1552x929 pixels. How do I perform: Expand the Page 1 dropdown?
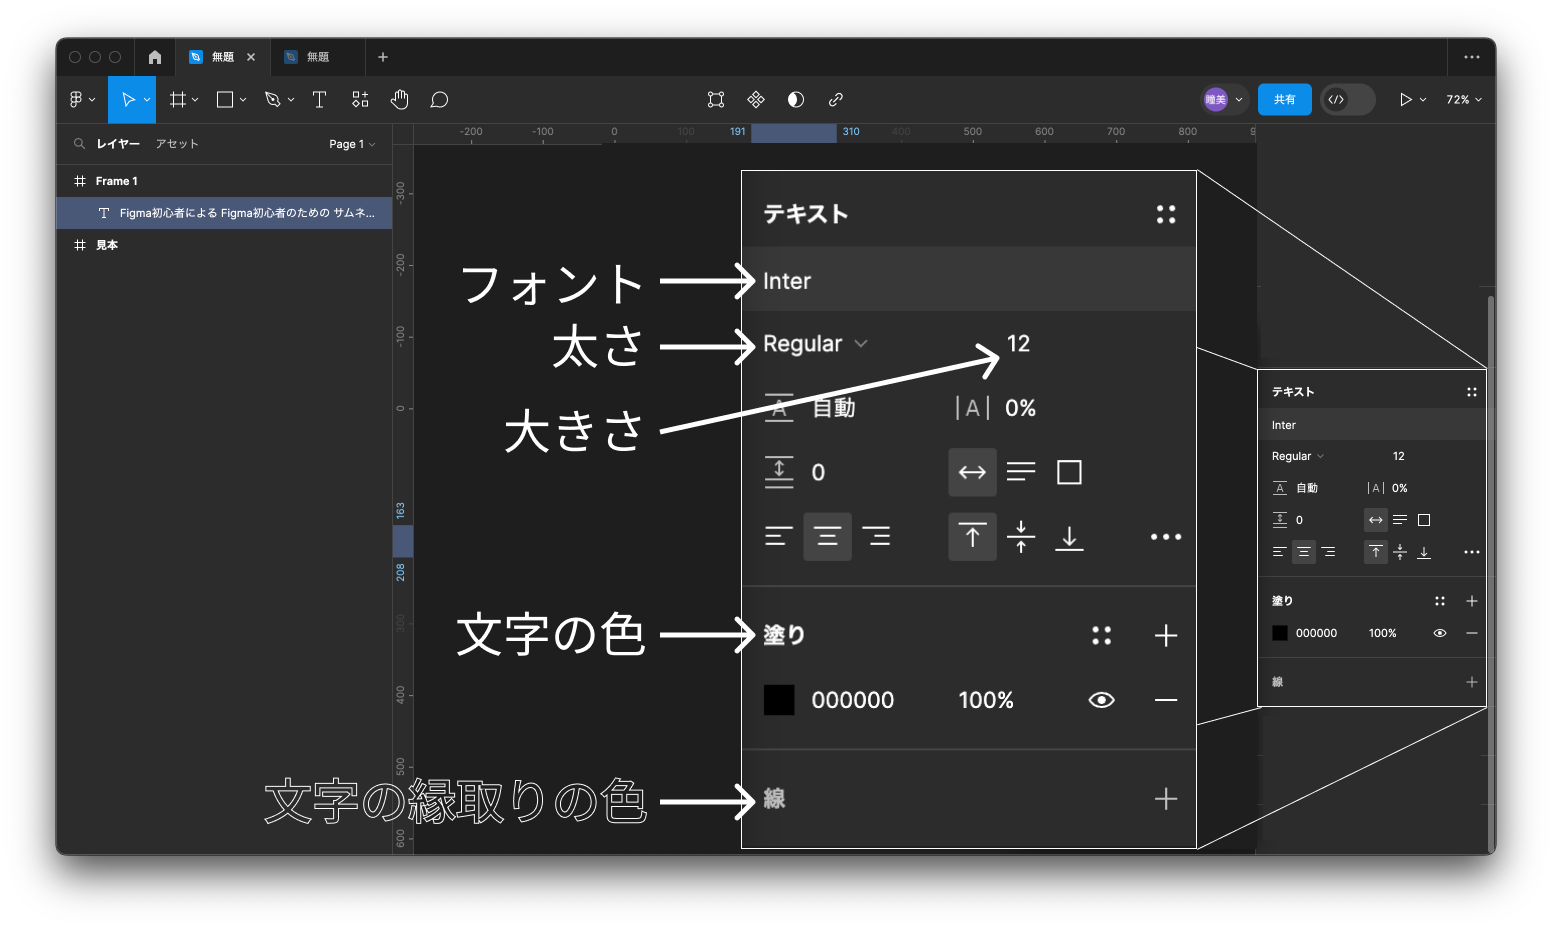(x=352, y=144)
